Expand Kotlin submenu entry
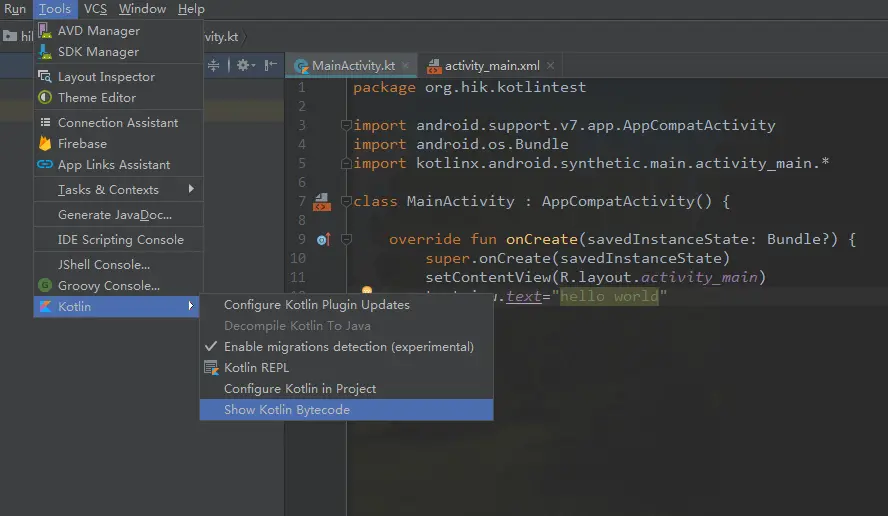This screenshot has height=516, width=888. click(x=116, y=306)
